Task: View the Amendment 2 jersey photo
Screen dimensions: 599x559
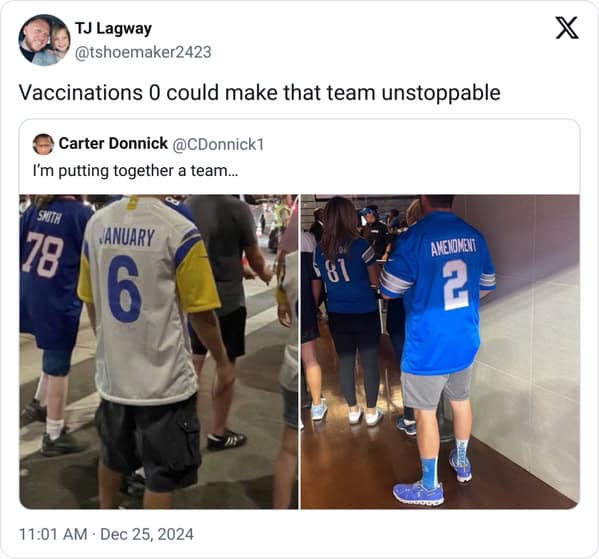Action: (440, 352)
